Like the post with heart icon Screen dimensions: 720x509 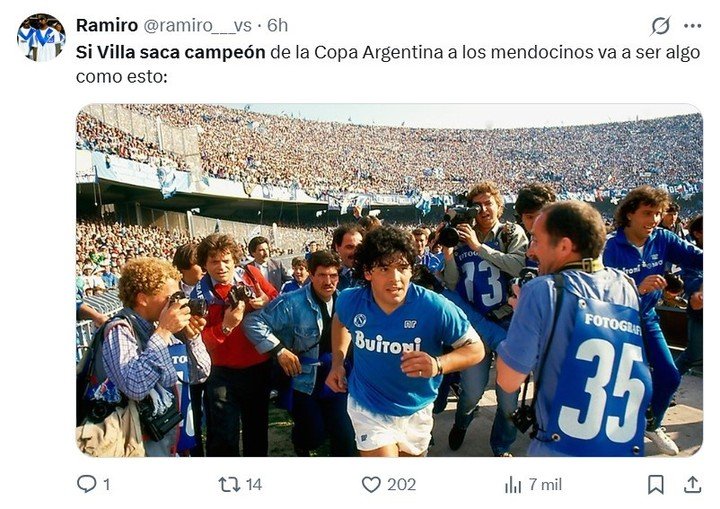coord(371,484)
